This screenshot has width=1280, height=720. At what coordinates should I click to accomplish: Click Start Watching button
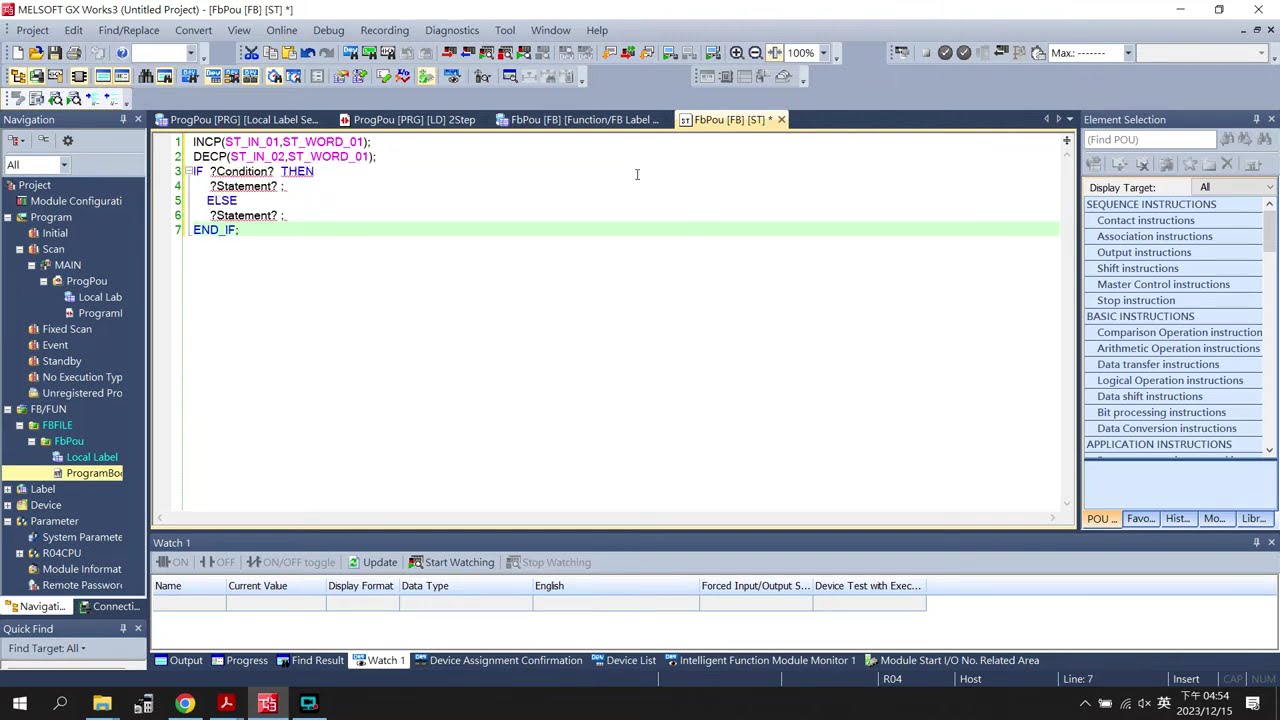[451, 562]
